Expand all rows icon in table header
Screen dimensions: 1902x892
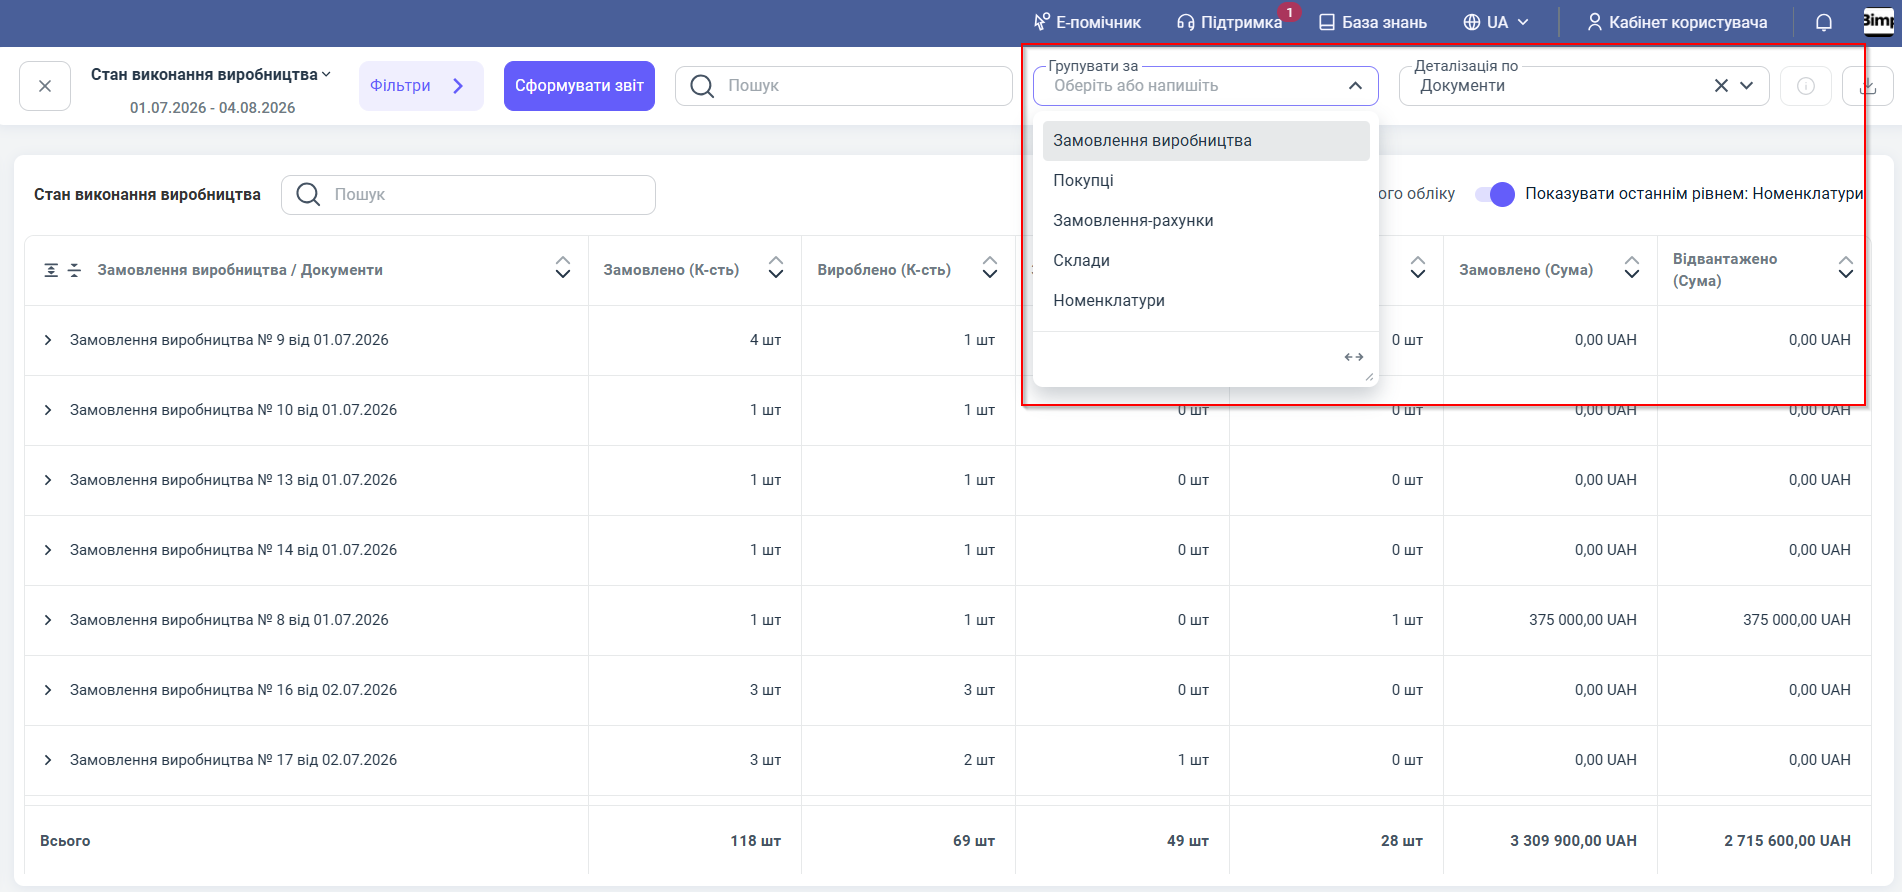tap(51, 271)
